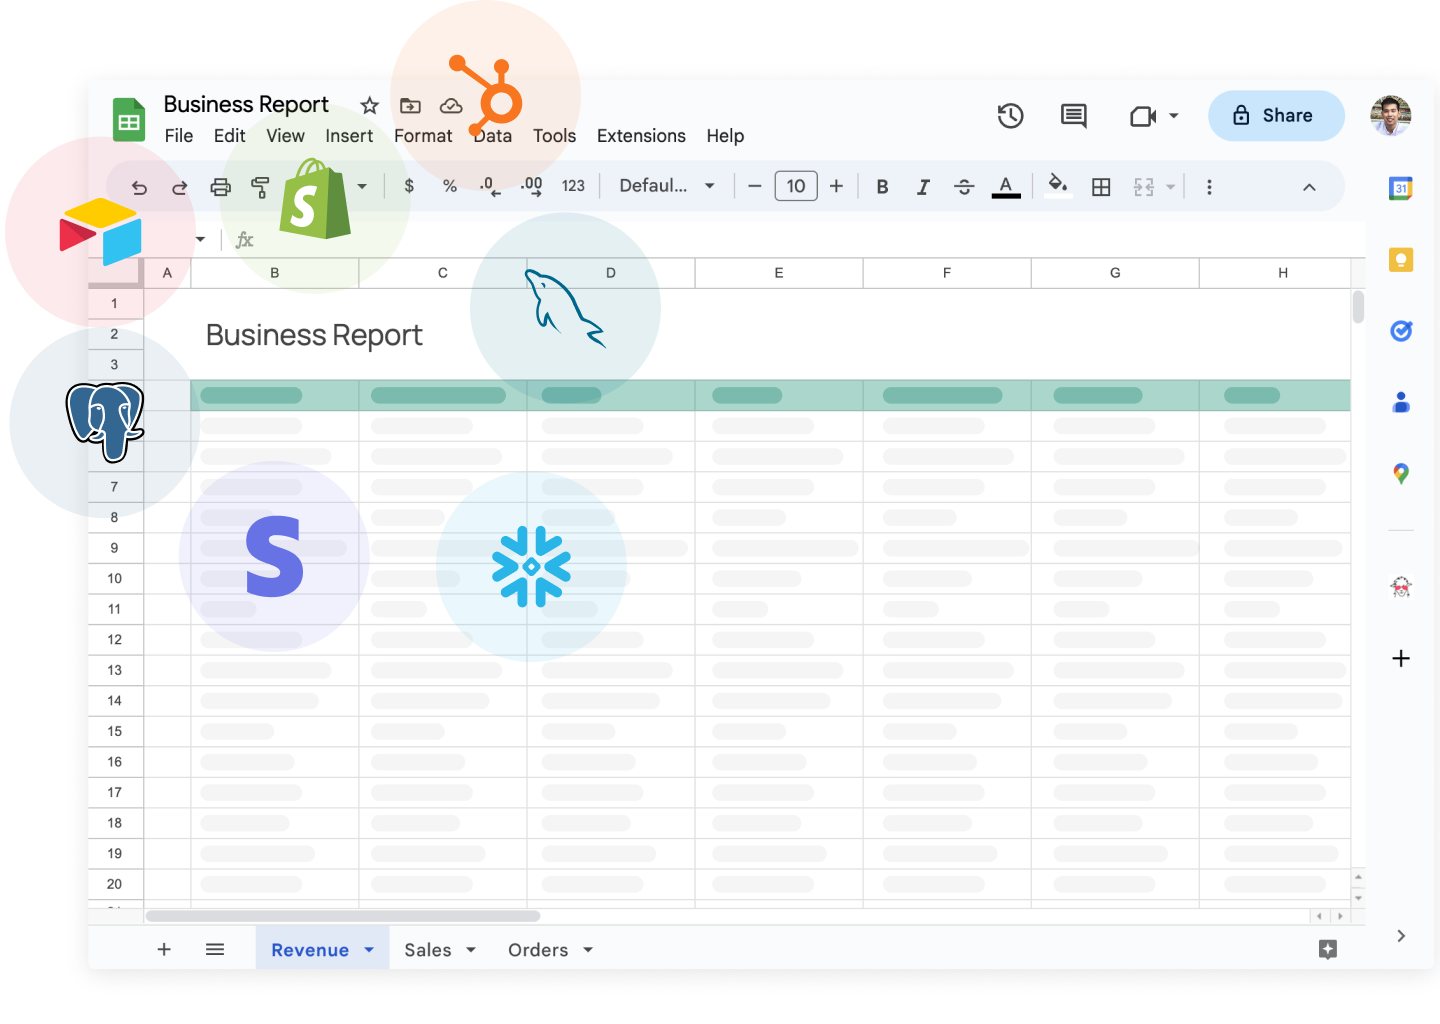The width and height of the screenshot is (1440, 1024).
Task: Open Google Maps in side panel
Action: tap(1401, 474)
